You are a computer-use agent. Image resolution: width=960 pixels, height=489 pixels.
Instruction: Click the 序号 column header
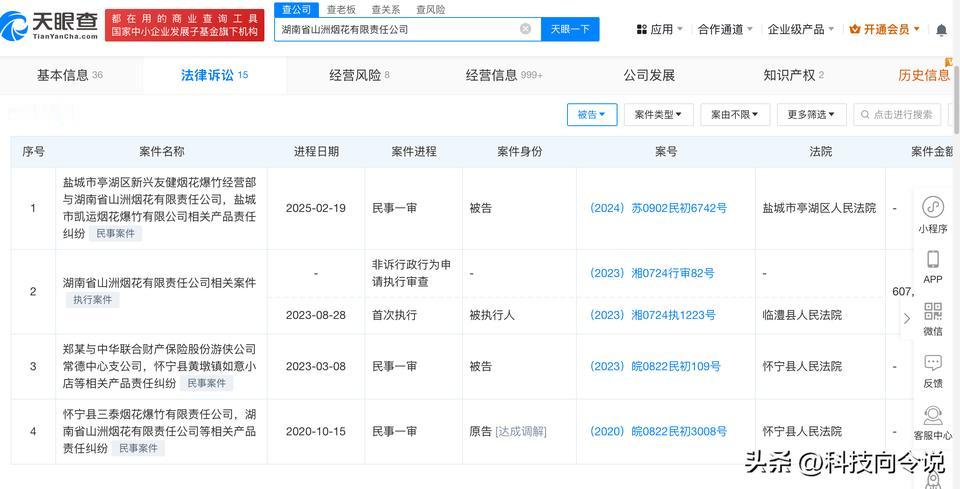(33, 152)
